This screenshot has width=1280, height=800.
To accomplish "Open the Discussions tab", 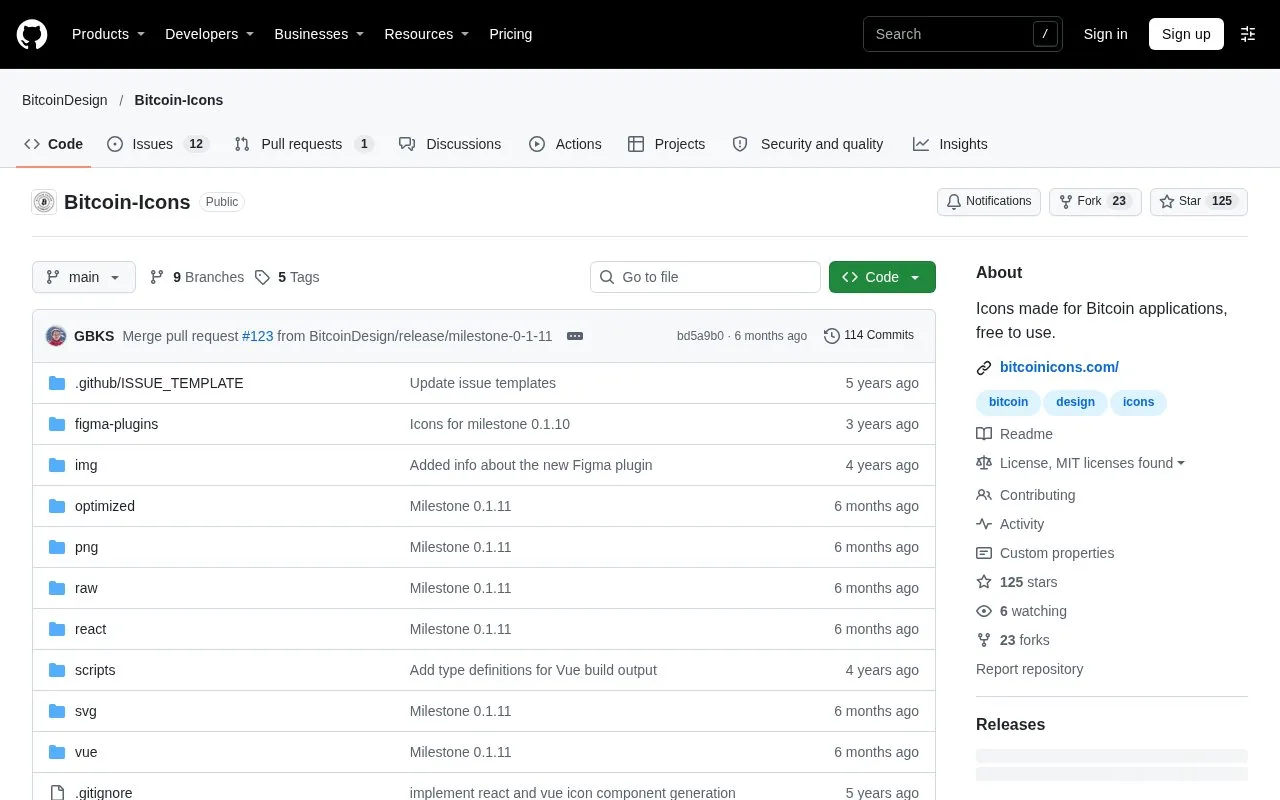I will [x=450, y=144].
